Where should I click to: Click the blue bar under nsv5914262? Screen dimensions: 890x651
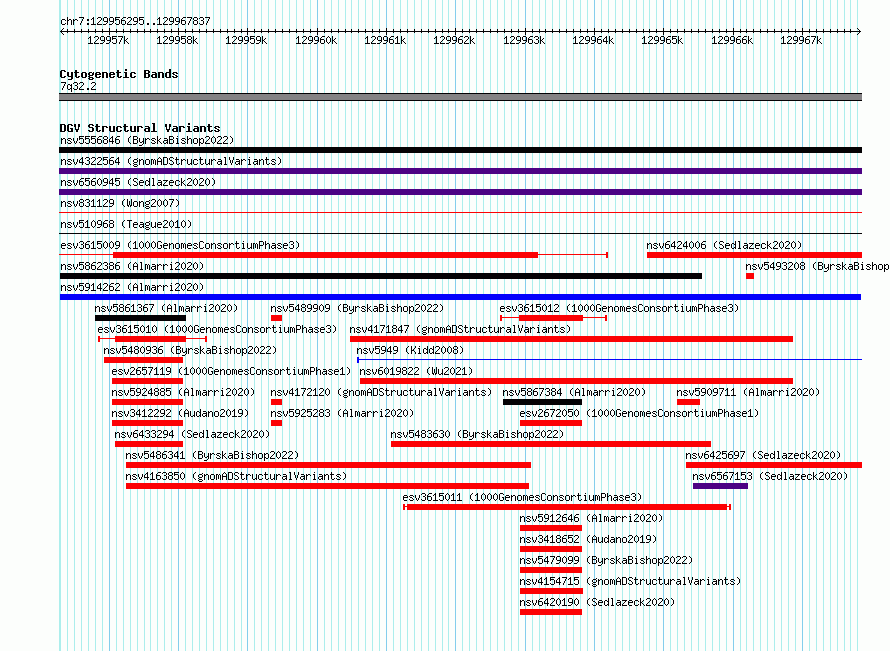point(460,297)
